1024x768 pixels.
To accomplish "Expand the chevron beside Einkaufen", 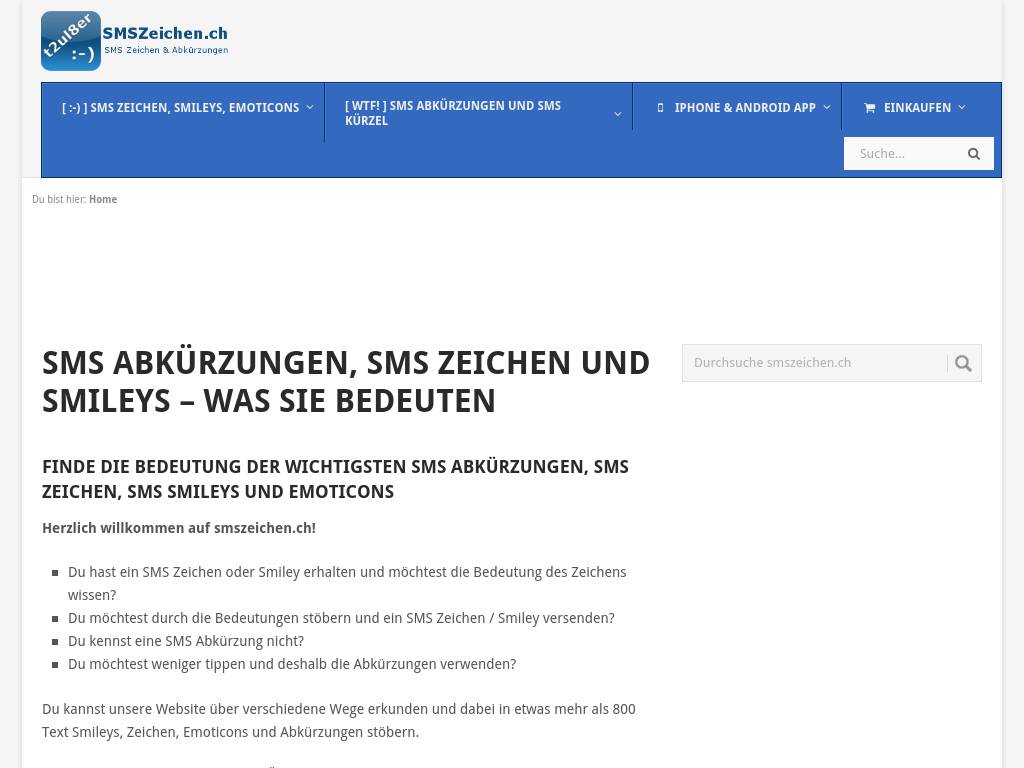I will coord(962,107).
